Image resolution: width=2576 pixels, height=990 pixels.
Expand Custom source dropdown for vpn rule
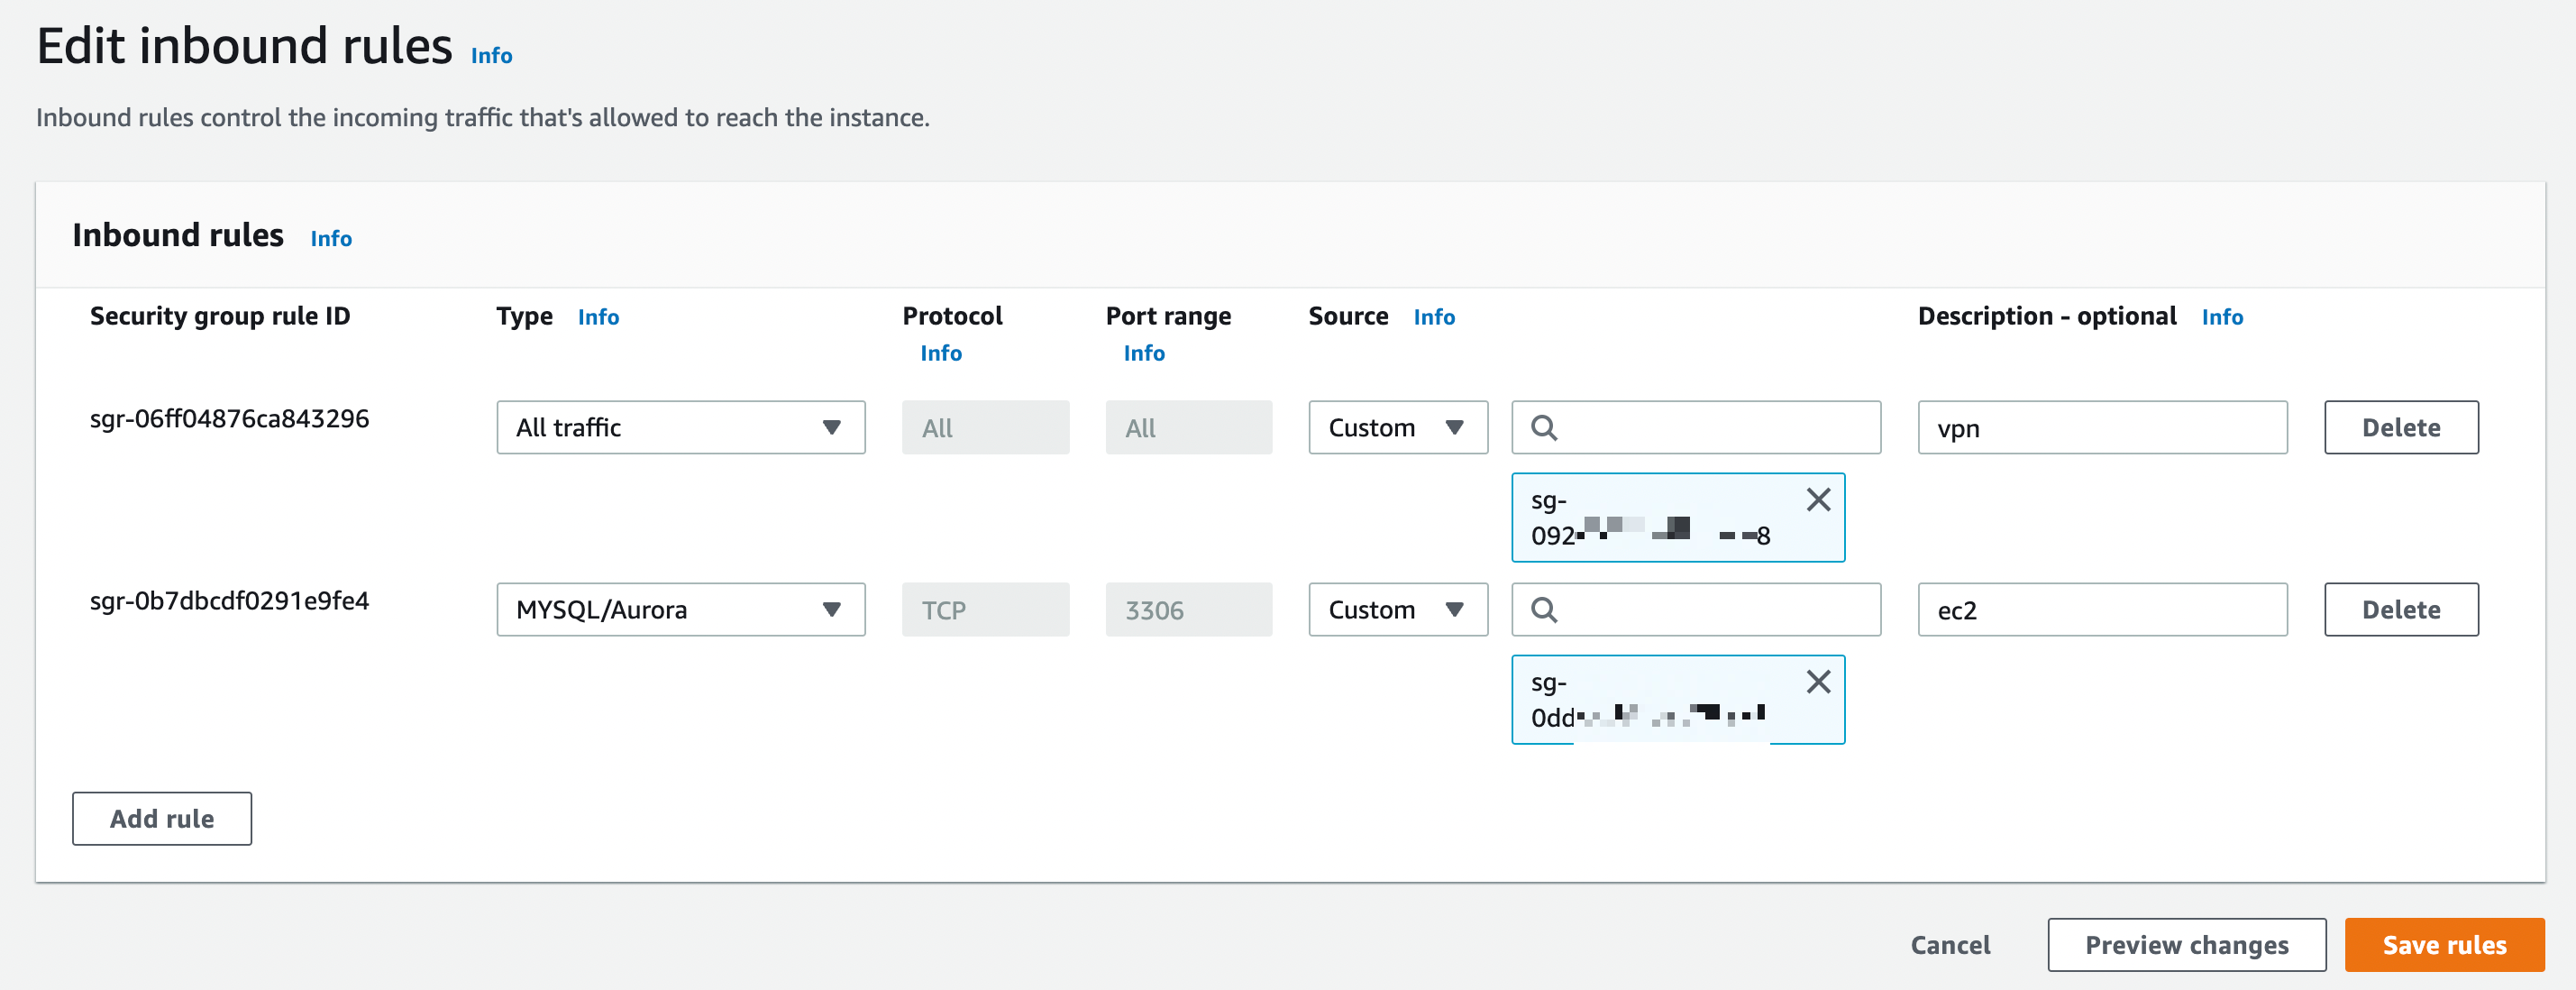(1397, 428)
